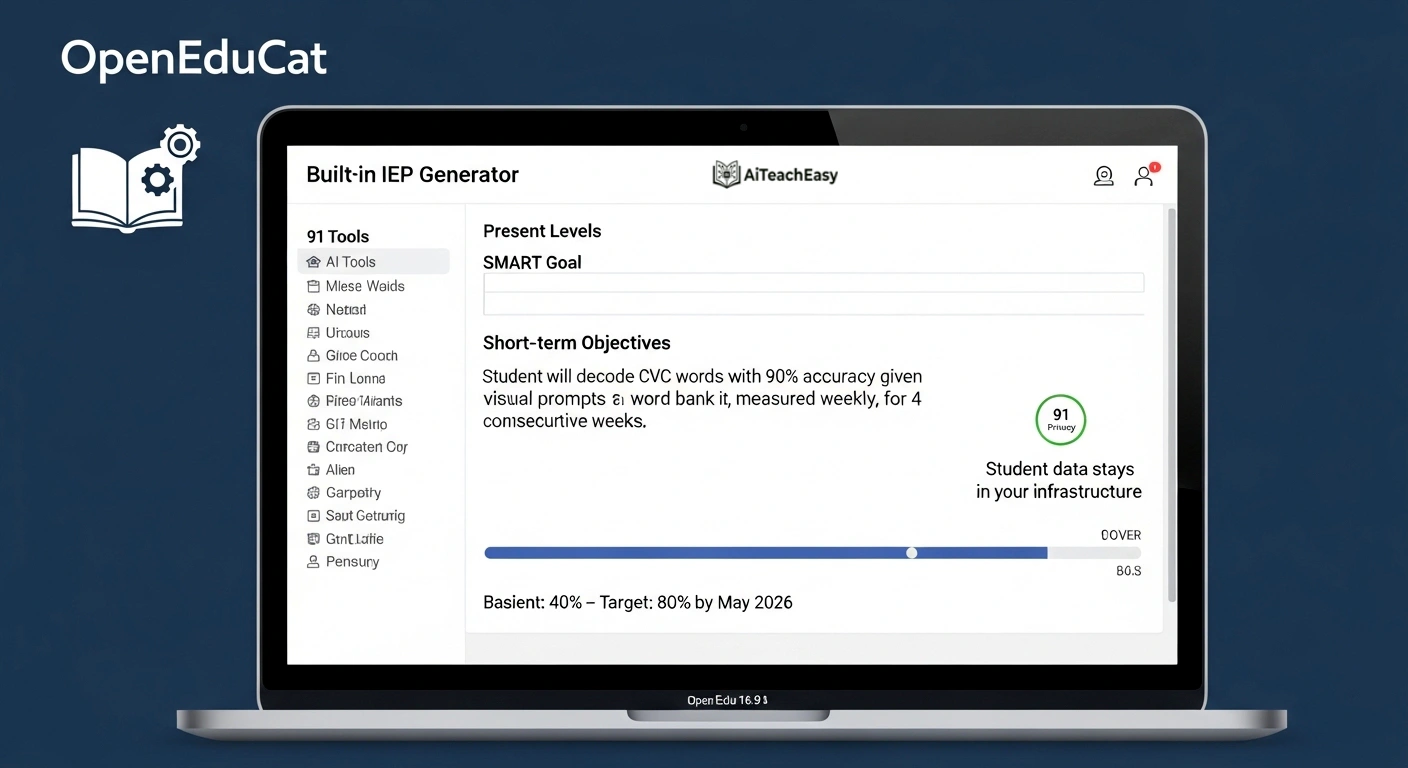Click the COVER label above the progress bar
The height and width of the screenshot is (768, 1408).
point(1121,535)
